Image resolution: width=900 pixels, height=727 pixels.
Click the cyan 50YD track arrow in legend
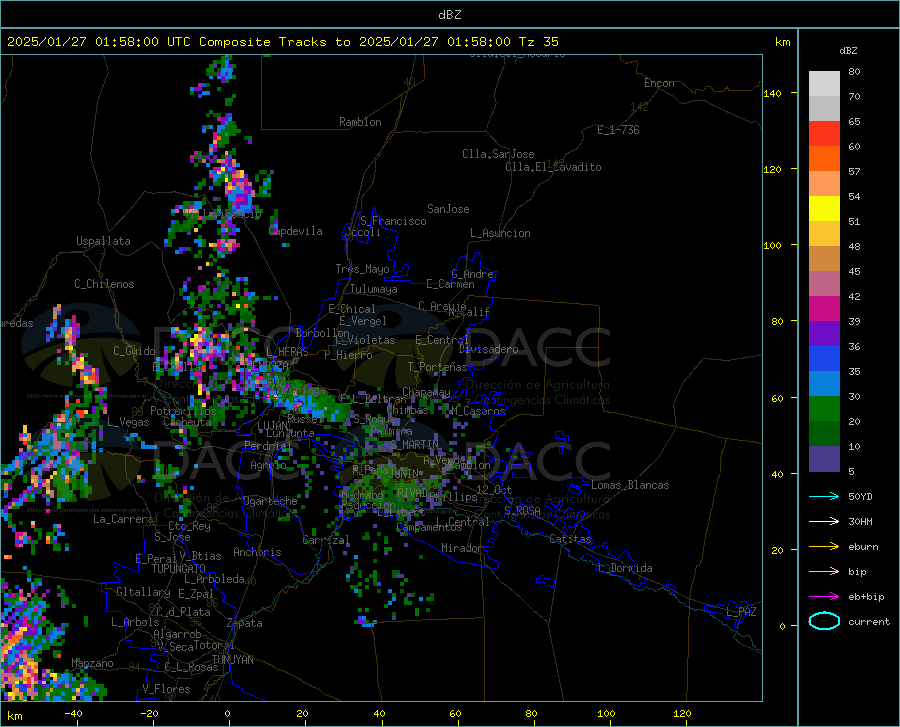pos(824,496)
